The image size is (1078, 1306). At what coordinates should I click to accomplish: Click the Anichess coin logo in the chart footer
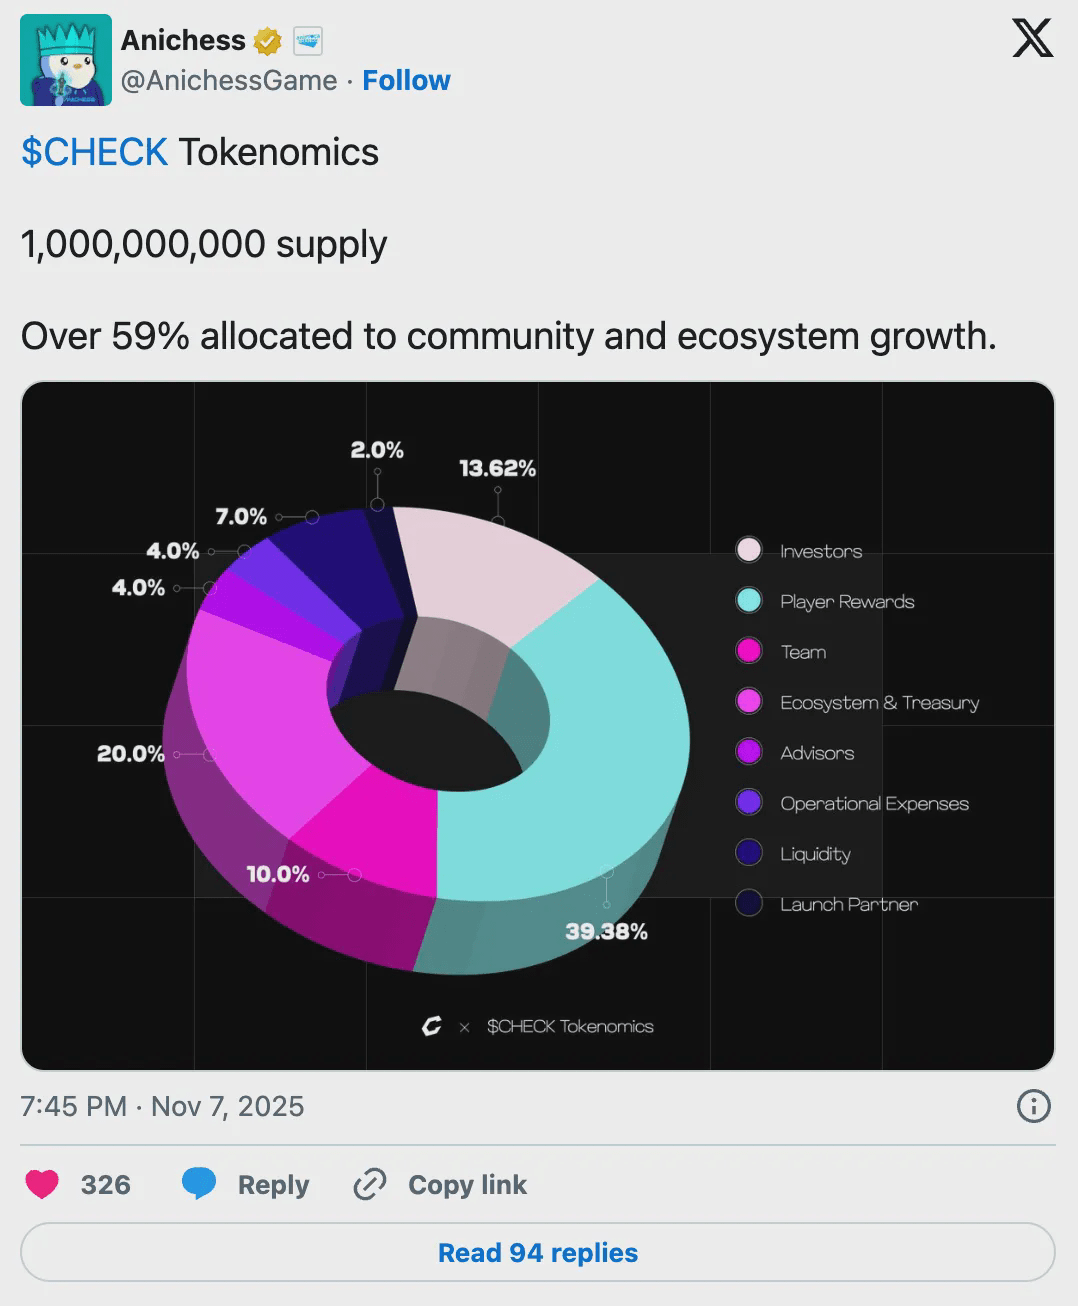431,1026
